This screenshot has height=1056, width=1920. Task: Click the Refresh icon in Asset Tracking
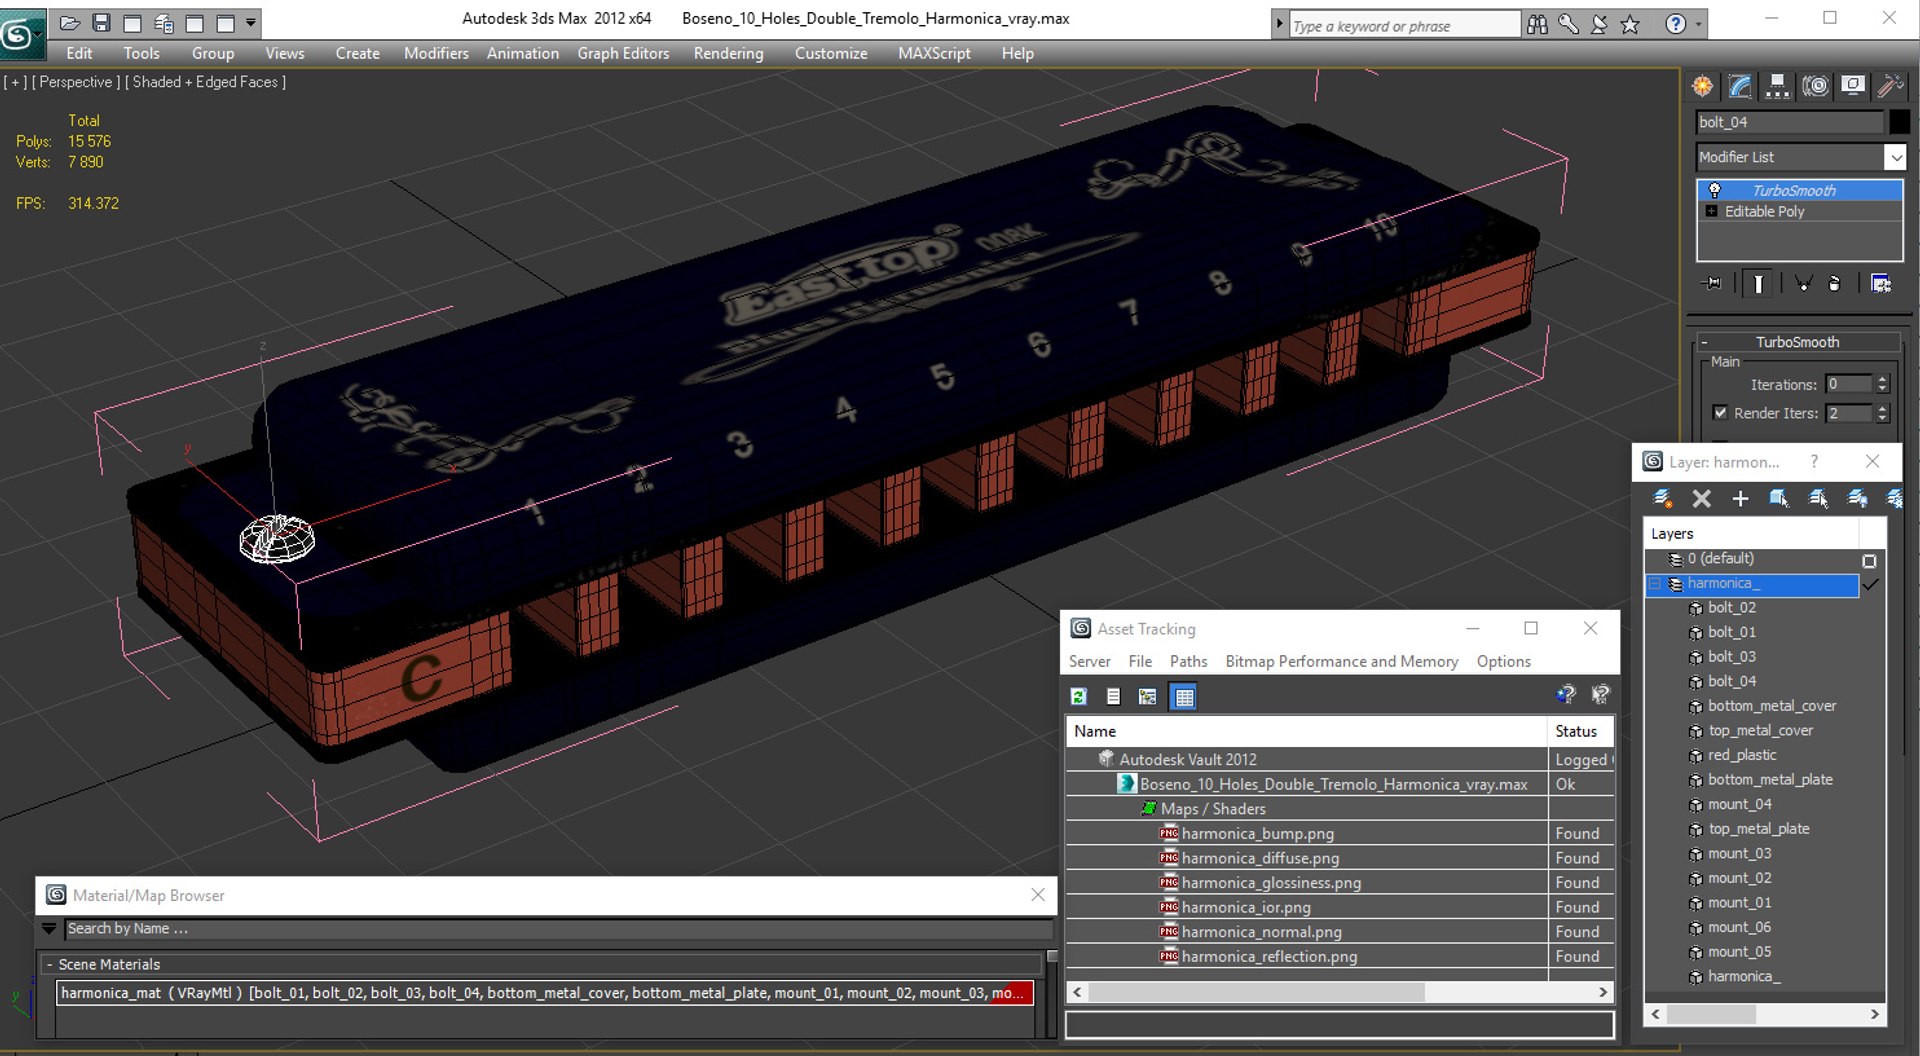(x=1079, y=696)
